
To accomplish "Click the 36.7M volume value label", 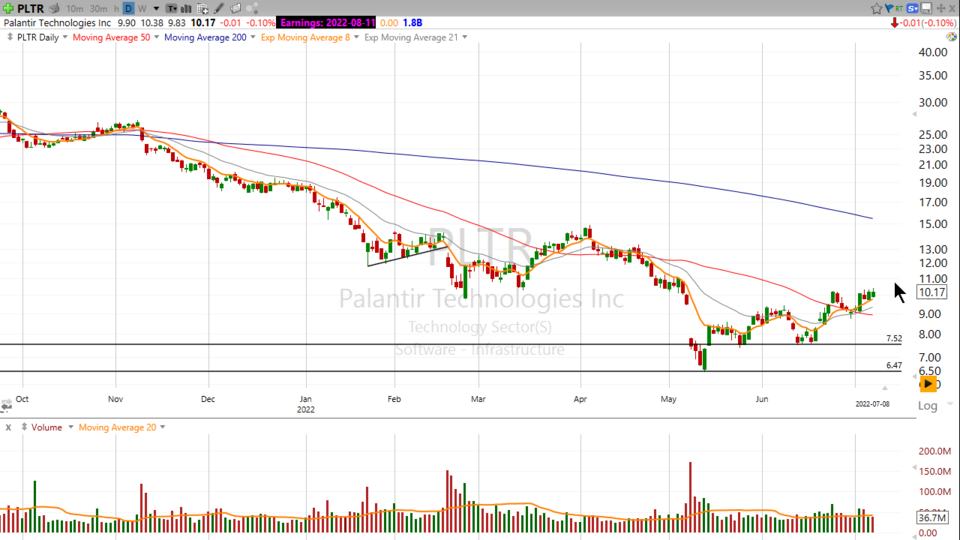I will 932,517.
